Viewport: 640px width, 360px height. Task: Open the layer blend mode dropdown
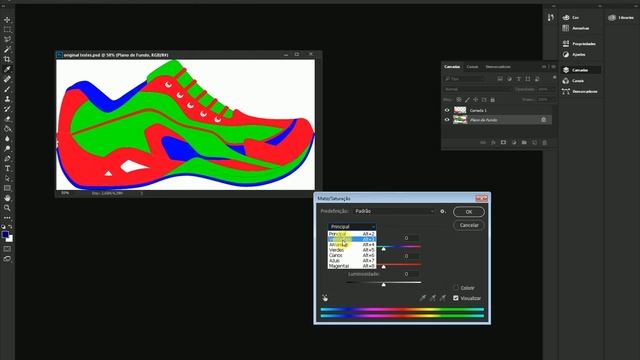(478, 89)
